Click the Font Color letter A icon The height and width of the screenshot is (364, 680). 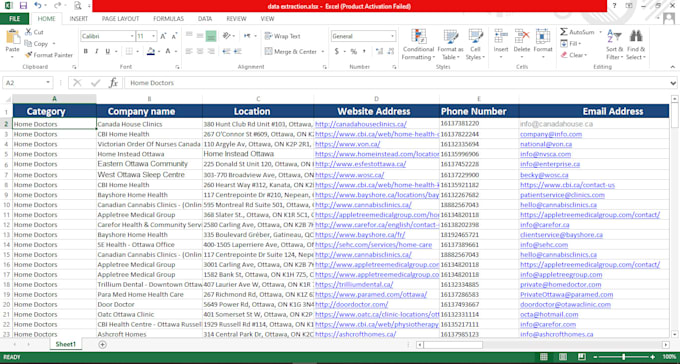pos(168,51)
